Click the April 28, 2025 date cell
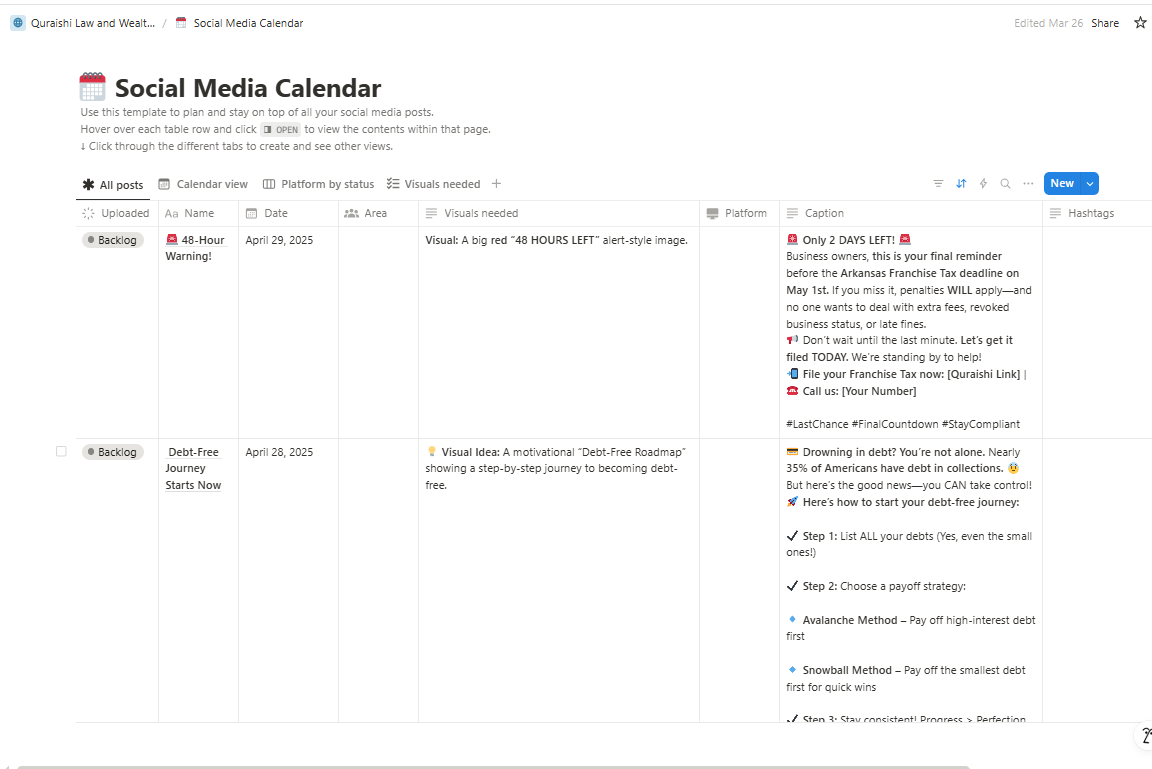The height and width of the screenshot is (769, 1152). [288, 580]
